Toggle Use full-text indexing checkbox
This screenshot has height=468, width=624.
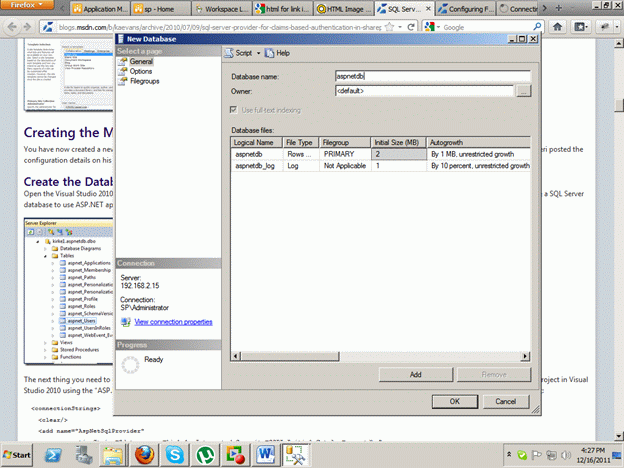[x=234, y=109]
